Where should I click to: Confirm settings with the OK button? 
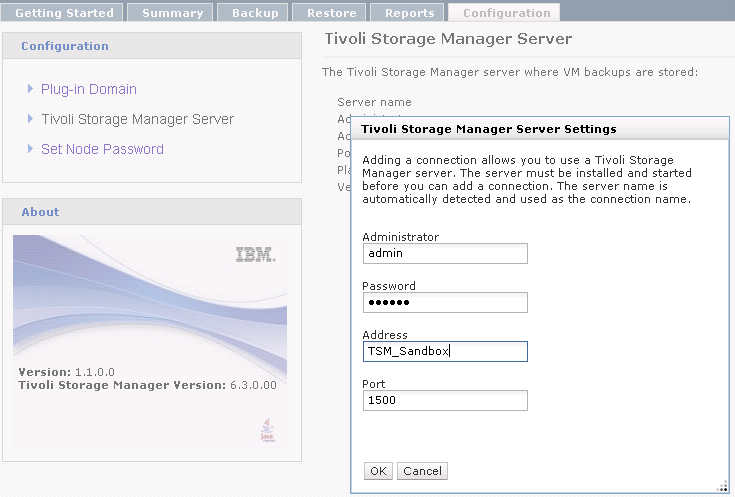(x=377, y=471)
